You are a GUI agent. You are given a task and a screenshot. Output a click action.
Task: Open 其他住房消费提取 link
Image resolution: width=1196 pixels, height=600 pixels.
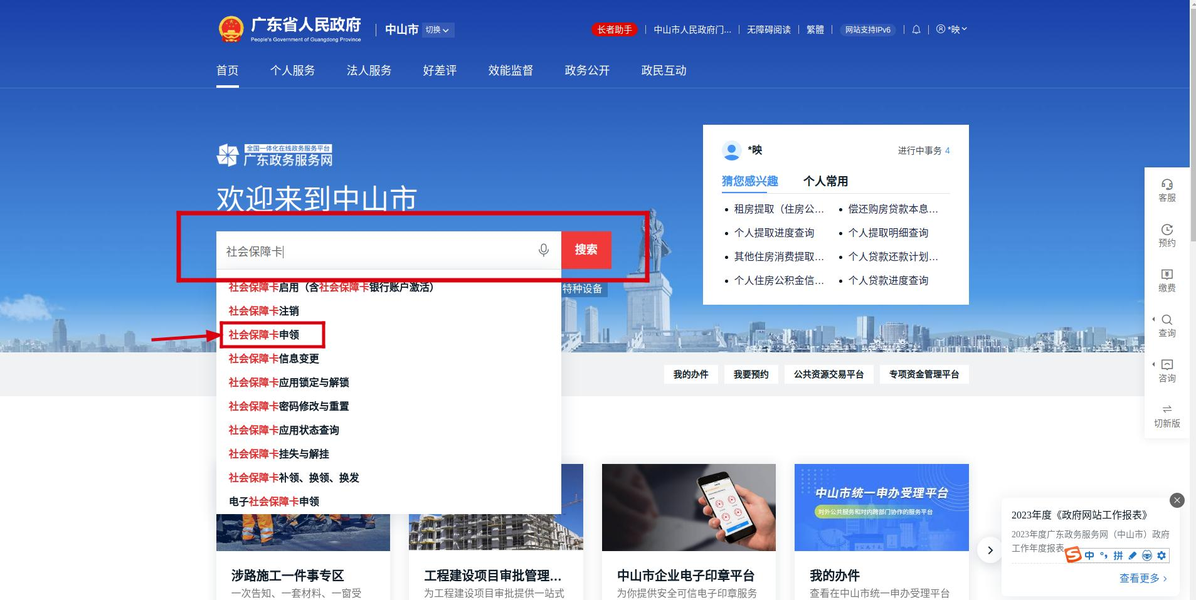click(779, 256)
